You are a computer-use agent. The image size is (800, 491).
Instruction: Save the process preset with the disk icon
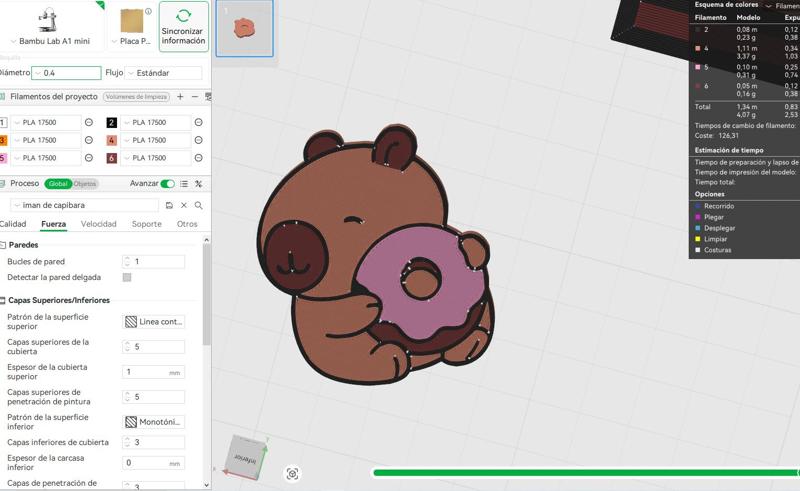[x=169, y=205]
